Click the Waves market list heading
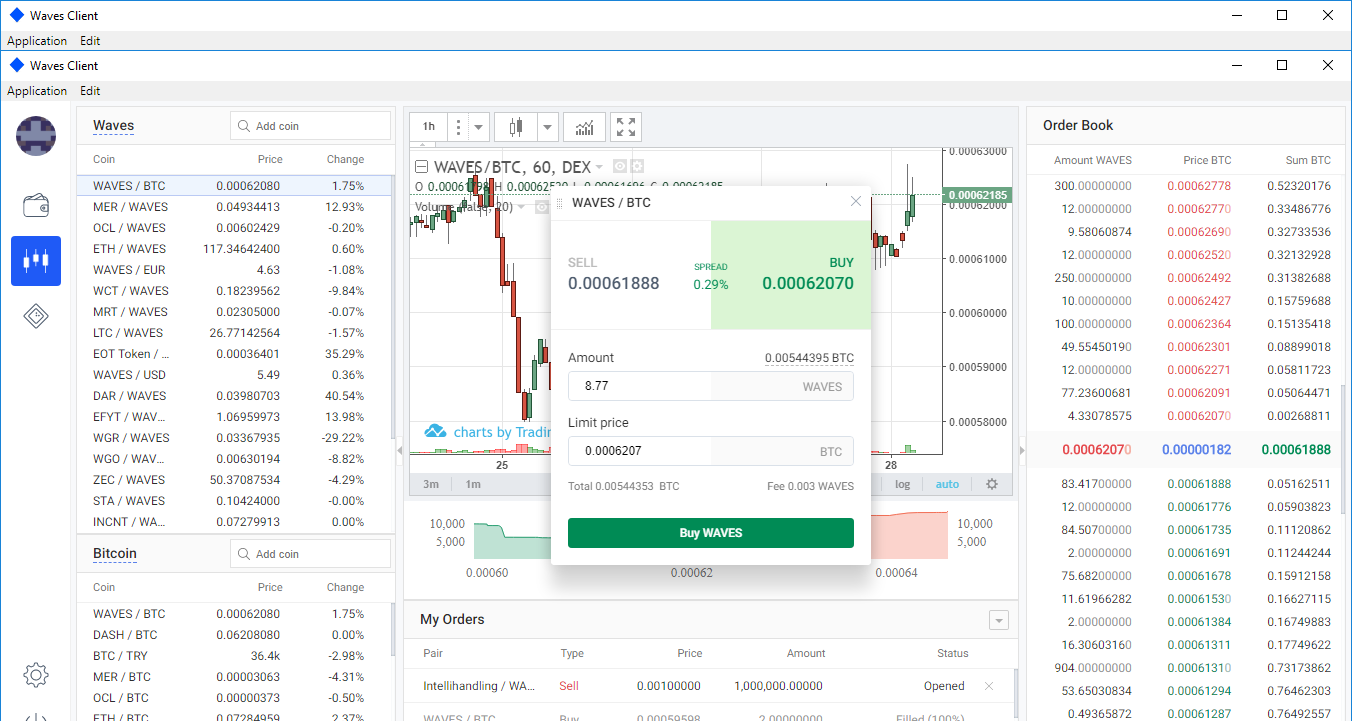Screen dimensions: 1352x721 tap(113, 126)
